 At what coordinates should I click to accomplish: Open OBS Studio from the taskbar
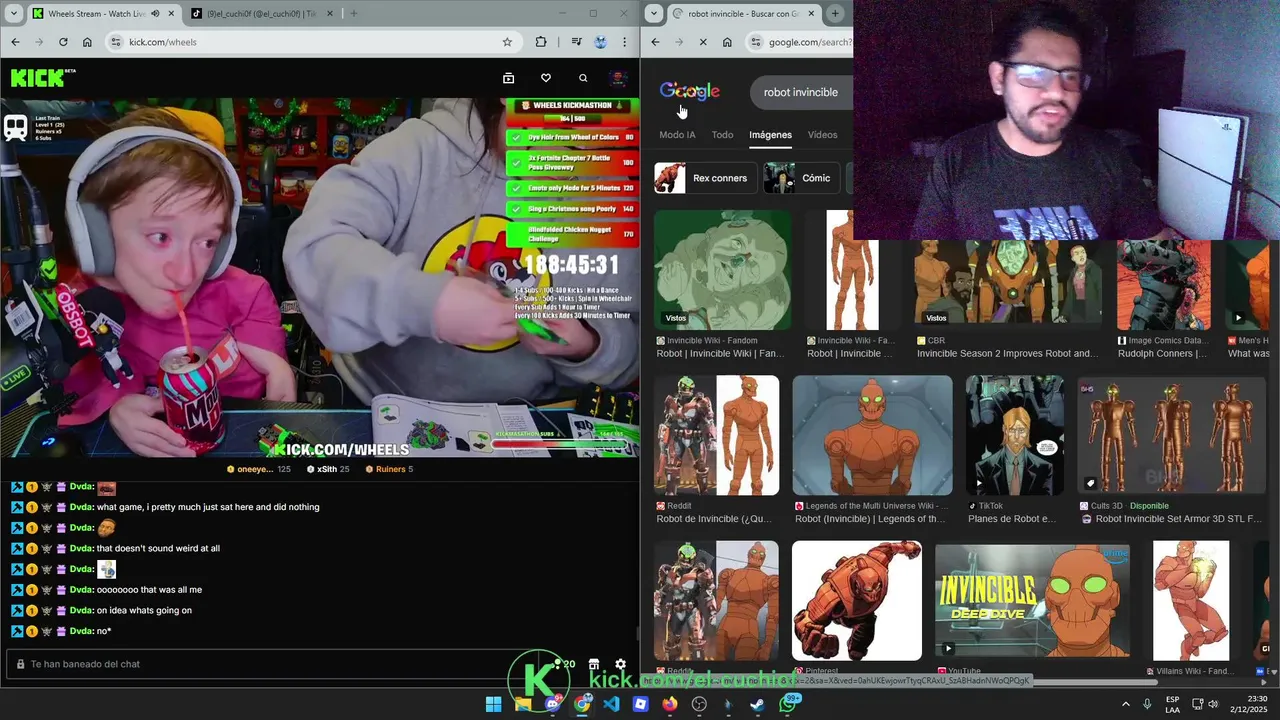[x=699, y=704]
